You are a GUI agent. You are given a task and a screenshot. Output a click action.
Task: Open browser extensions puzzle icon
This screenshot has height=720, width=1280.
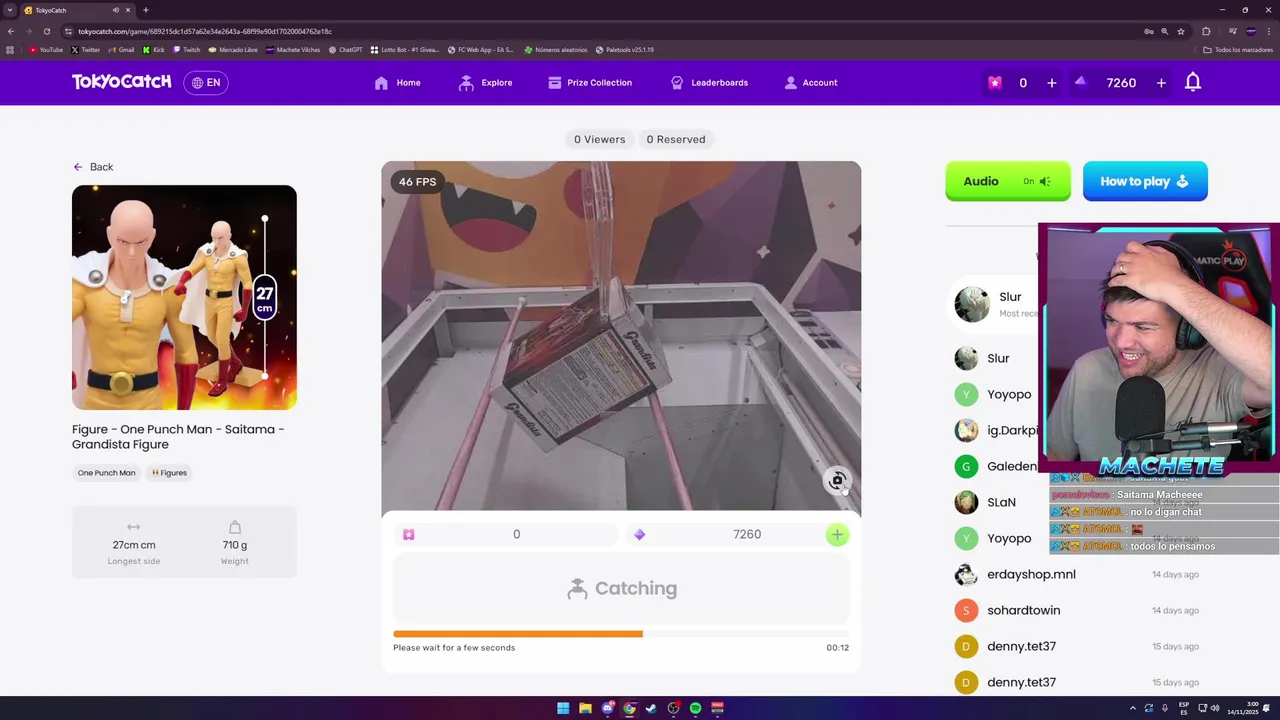point(1206,31)
